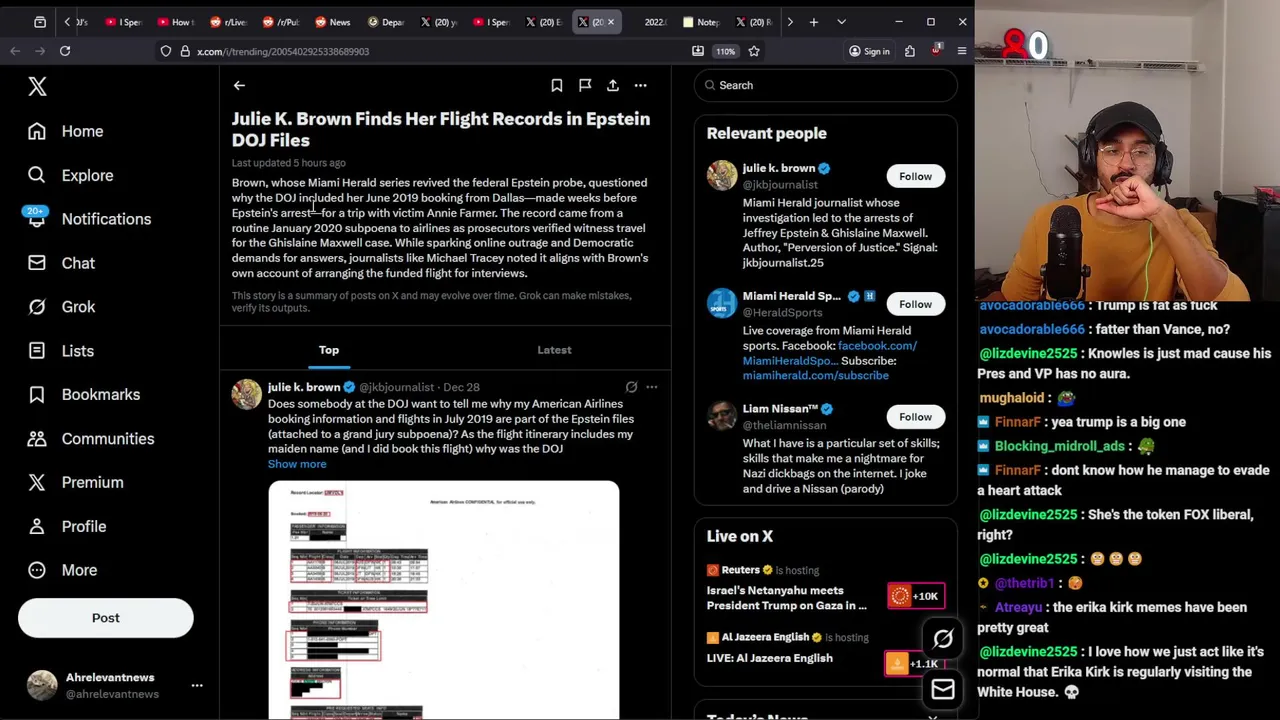Screen dimensions: 1280x720
Task: Click the Dec 28 post timestamp
Action: pyautogui.click(x=461, y=387)
